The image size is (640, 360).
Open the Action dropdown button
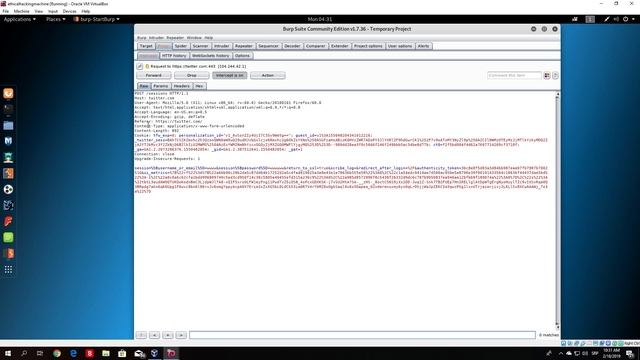[268, 76]
